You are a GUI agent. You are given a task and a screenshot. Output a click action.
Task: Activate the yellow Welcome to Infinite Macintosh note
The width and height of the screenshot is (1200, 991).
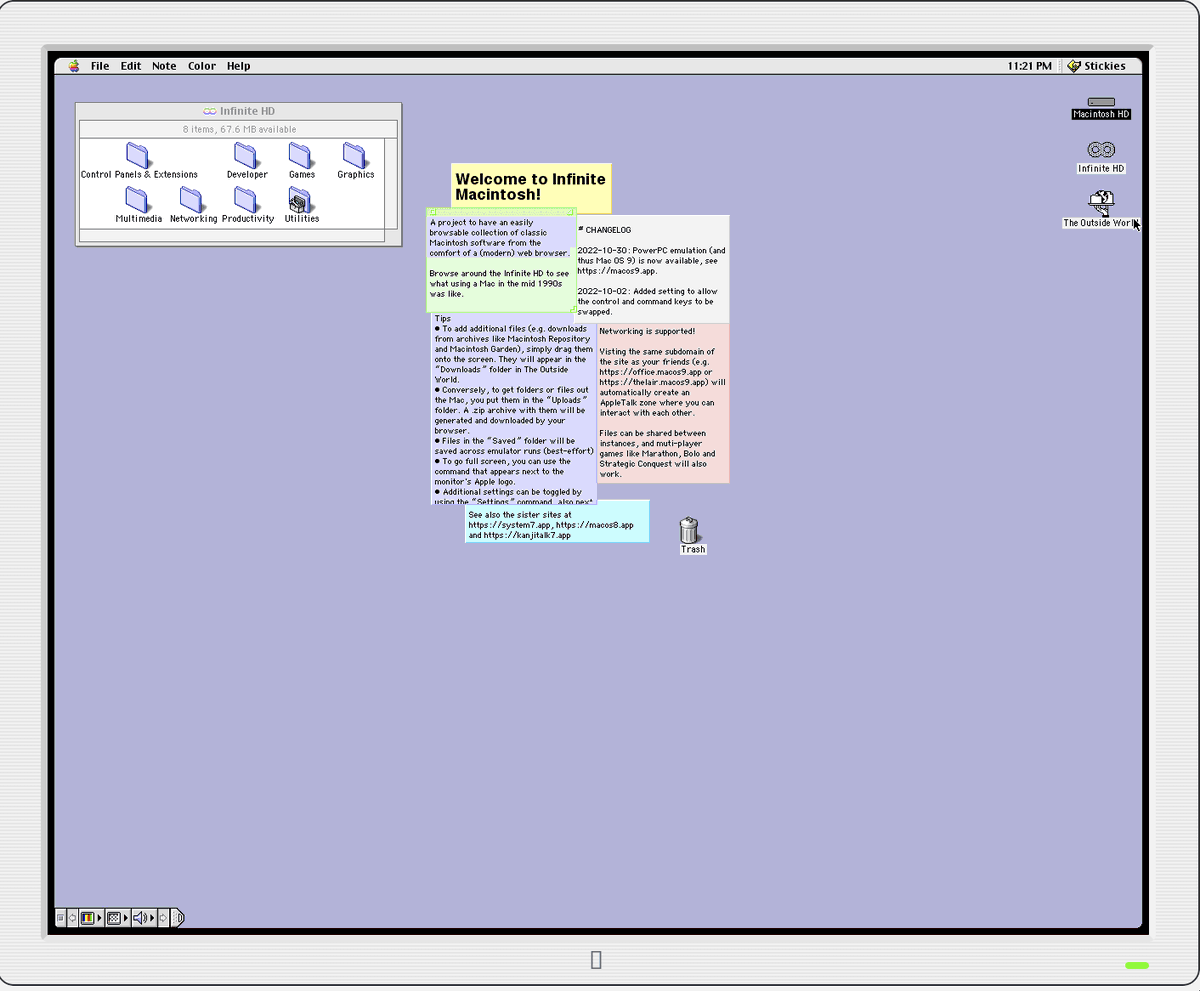[x=531, y=186]
